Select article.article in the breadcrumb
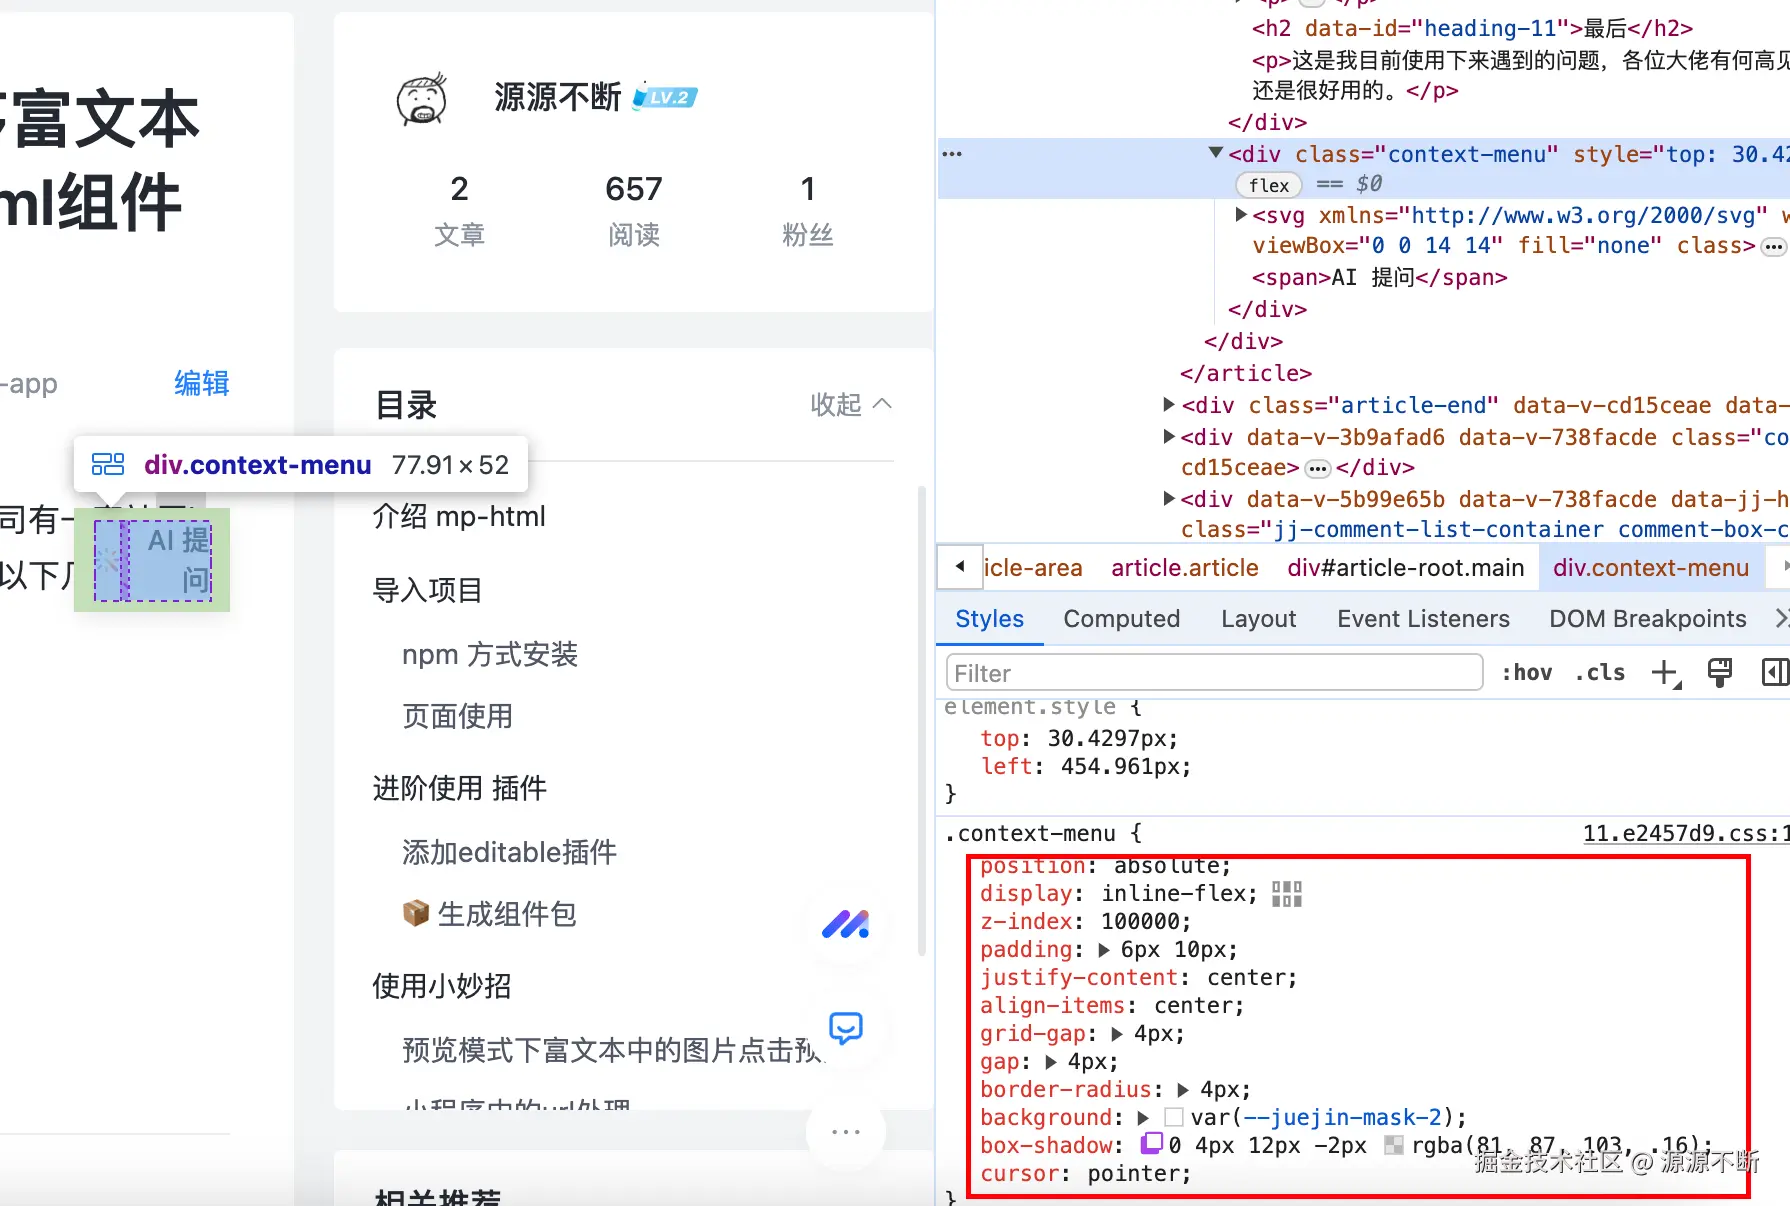The height and width of the screenshot is (1206, 1790). click(1184, 568)
